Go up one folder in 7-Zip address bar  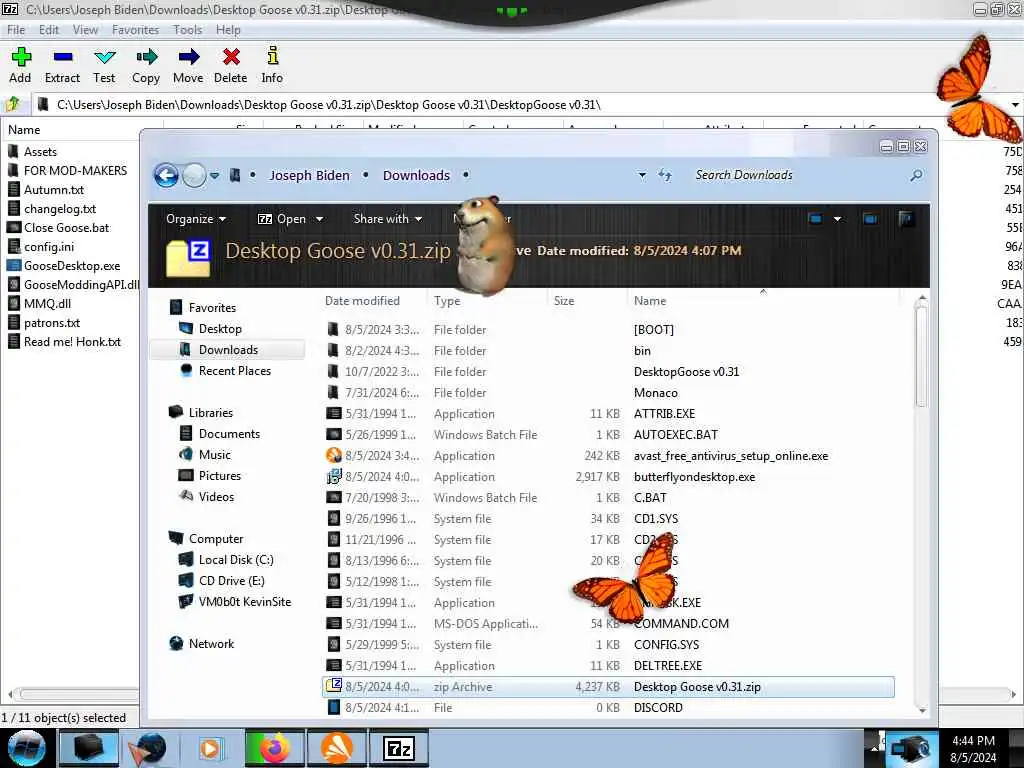click(12, 104)
